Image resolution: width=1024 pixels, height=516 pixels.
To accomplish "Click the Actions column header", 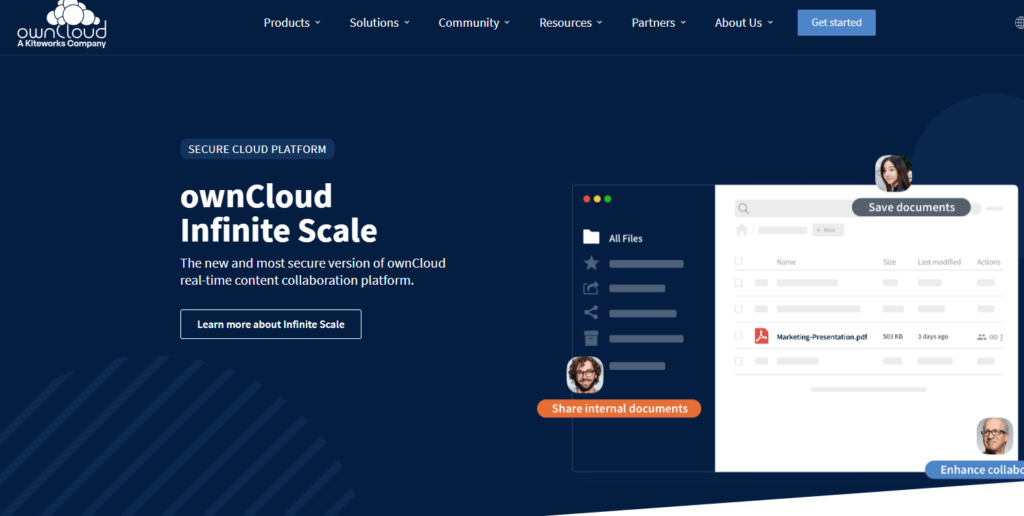I will (x=989, y=262).
